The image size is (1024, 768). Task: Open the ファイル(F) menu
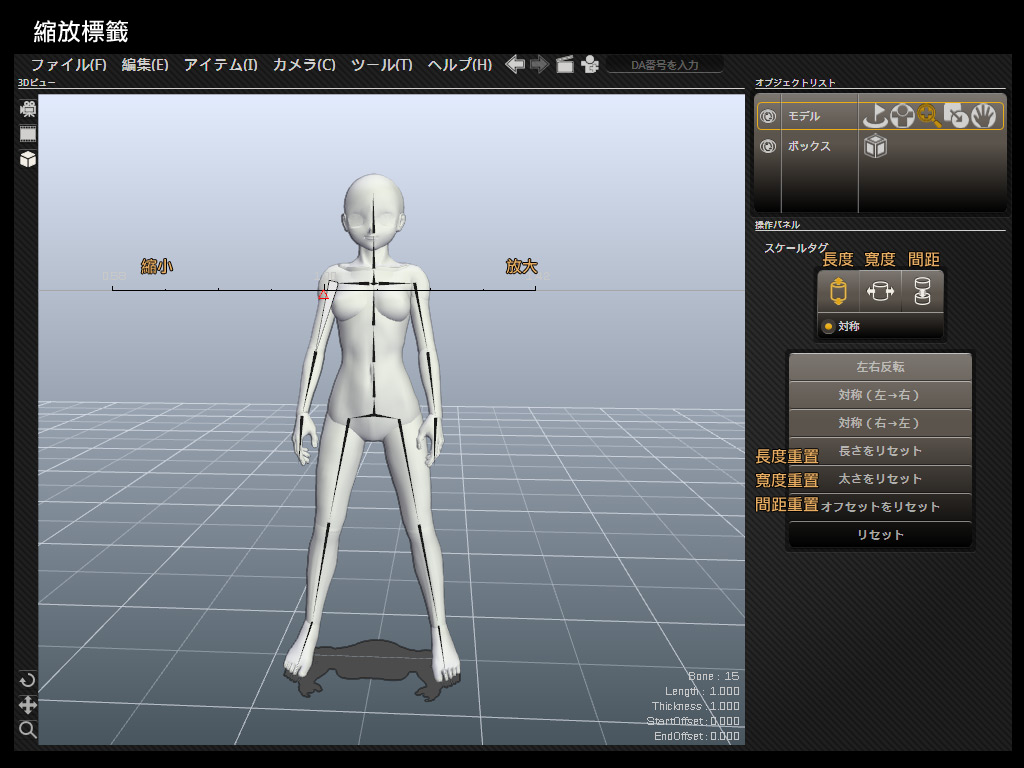pos(68,64)
